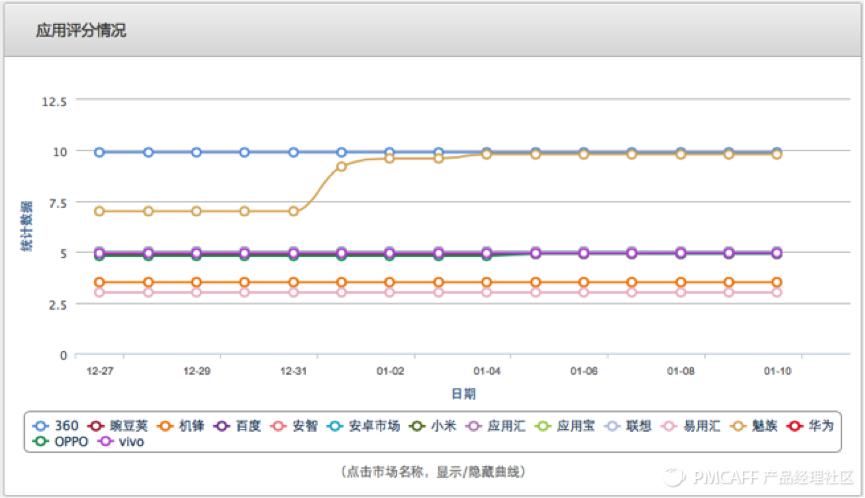Screen dimensions: 865x498
Task: Click the 小米 legend entry
Action: coord(435,425)
